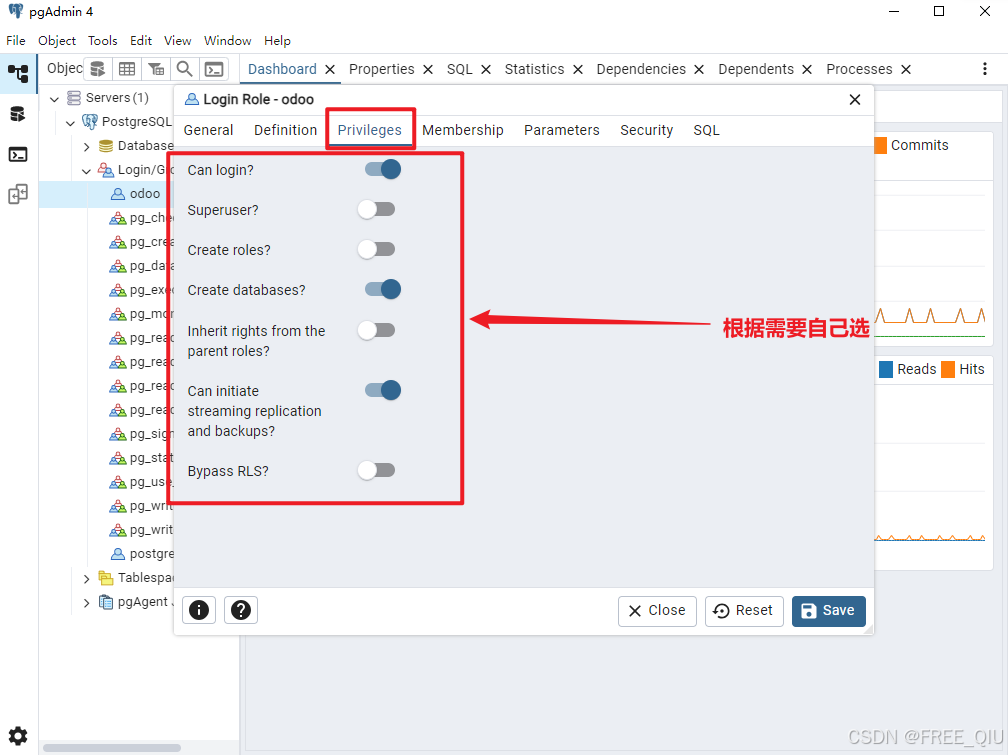Switch to the Parameters tab

tap(561, 130)
